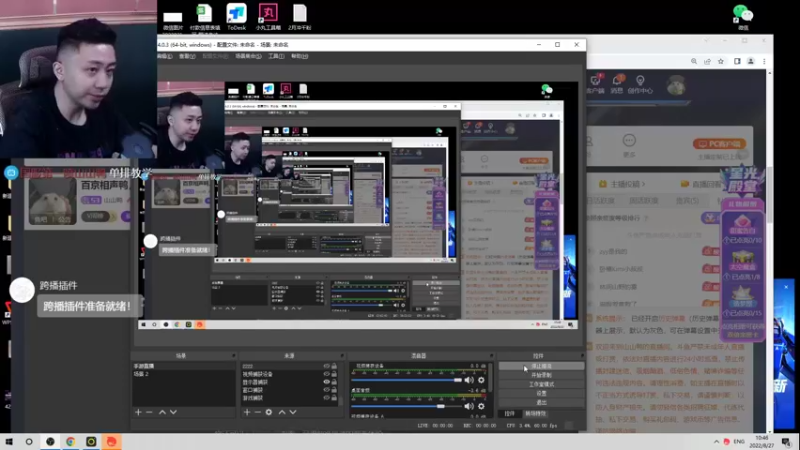Open the spreadsheet file desktop icon

click(x=205, y=16)
